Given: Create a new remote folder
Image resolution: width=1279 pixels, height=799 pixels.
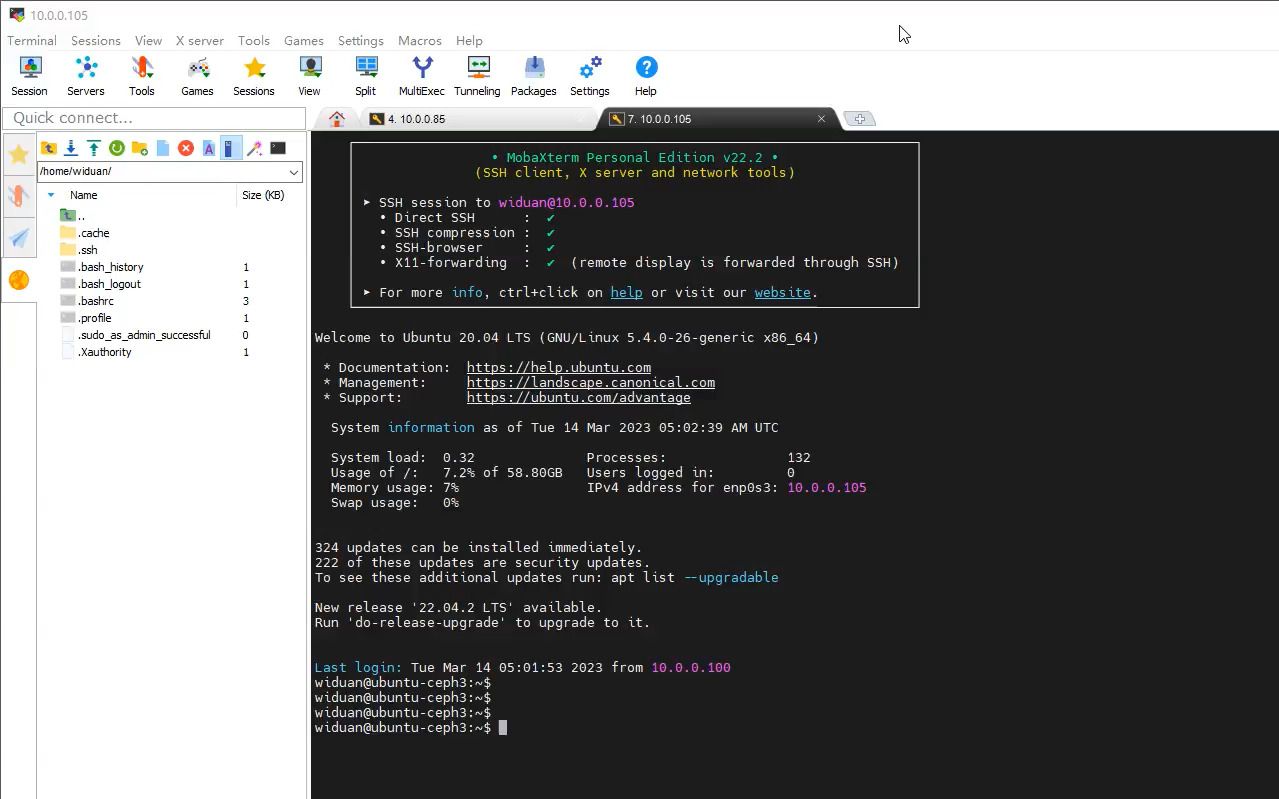Looking at the screenshot, I should click(140, 148).
